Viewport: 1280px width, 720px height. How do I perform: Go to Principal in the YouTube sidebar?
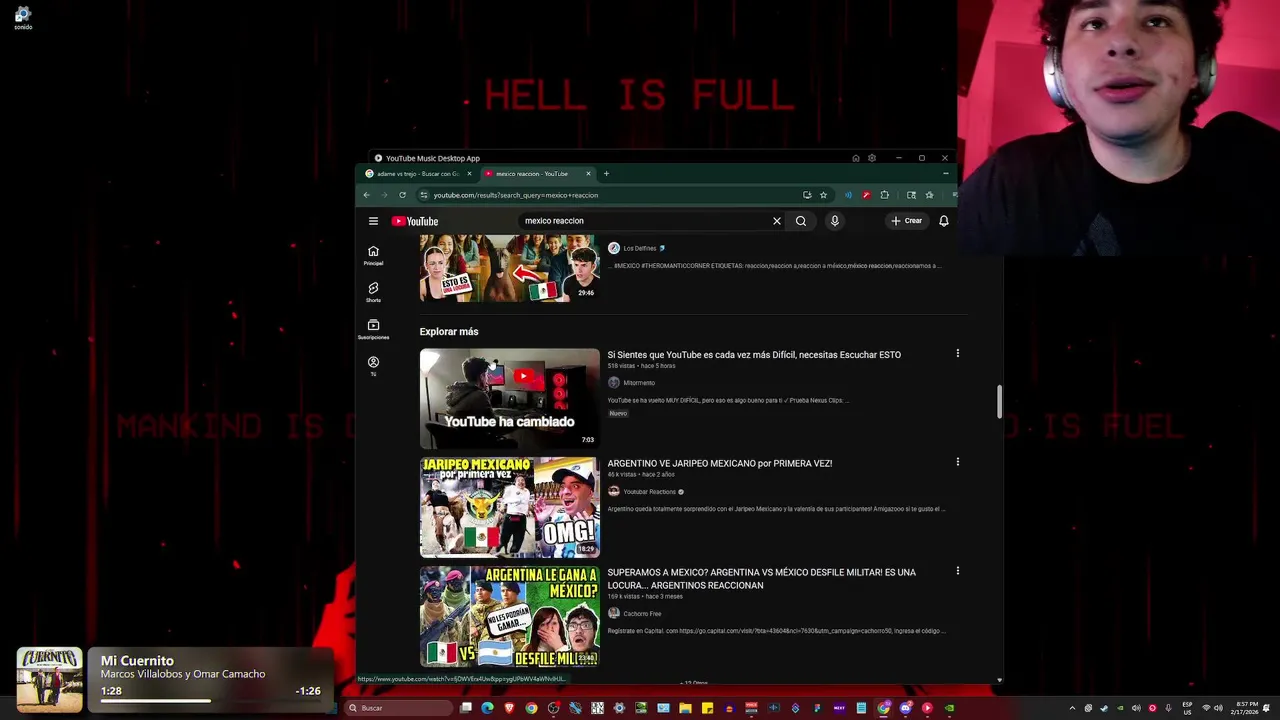point(373,255)
